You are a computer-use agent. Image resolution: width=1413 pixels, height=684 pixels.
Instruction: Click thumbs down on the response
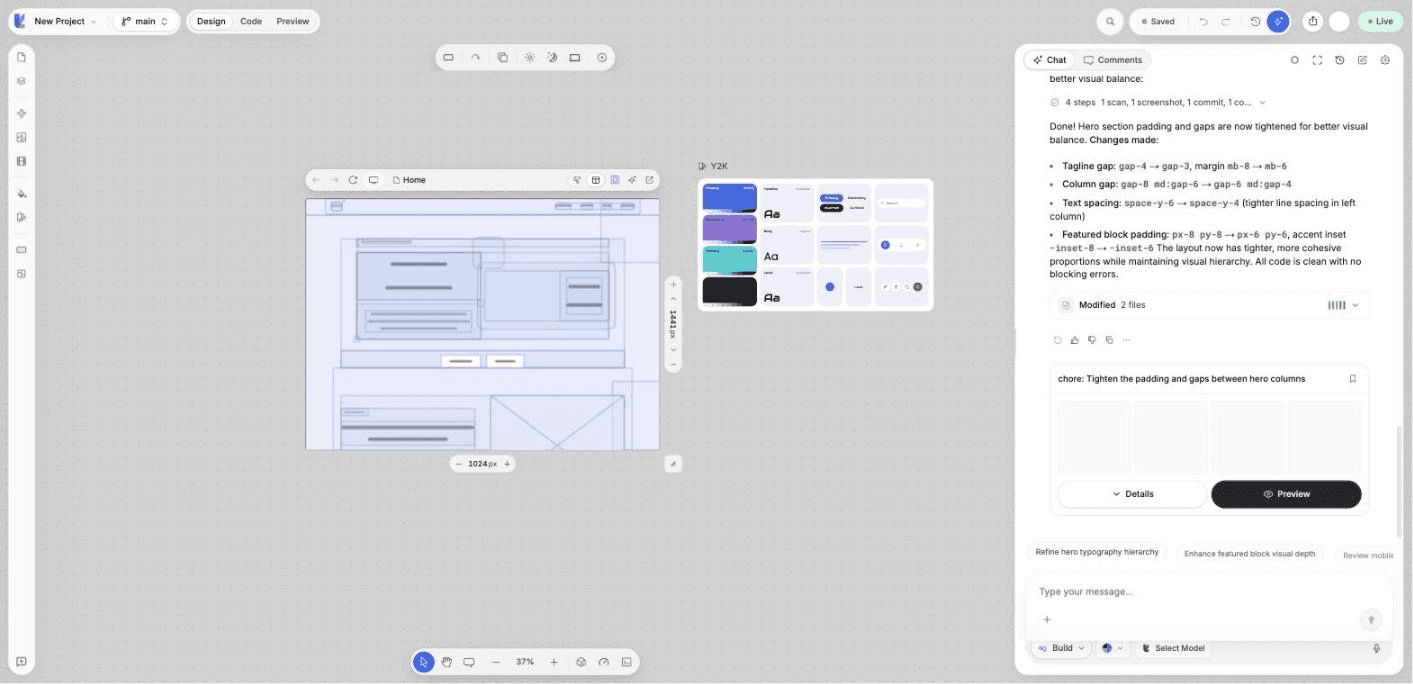[x=1092, y=340]
